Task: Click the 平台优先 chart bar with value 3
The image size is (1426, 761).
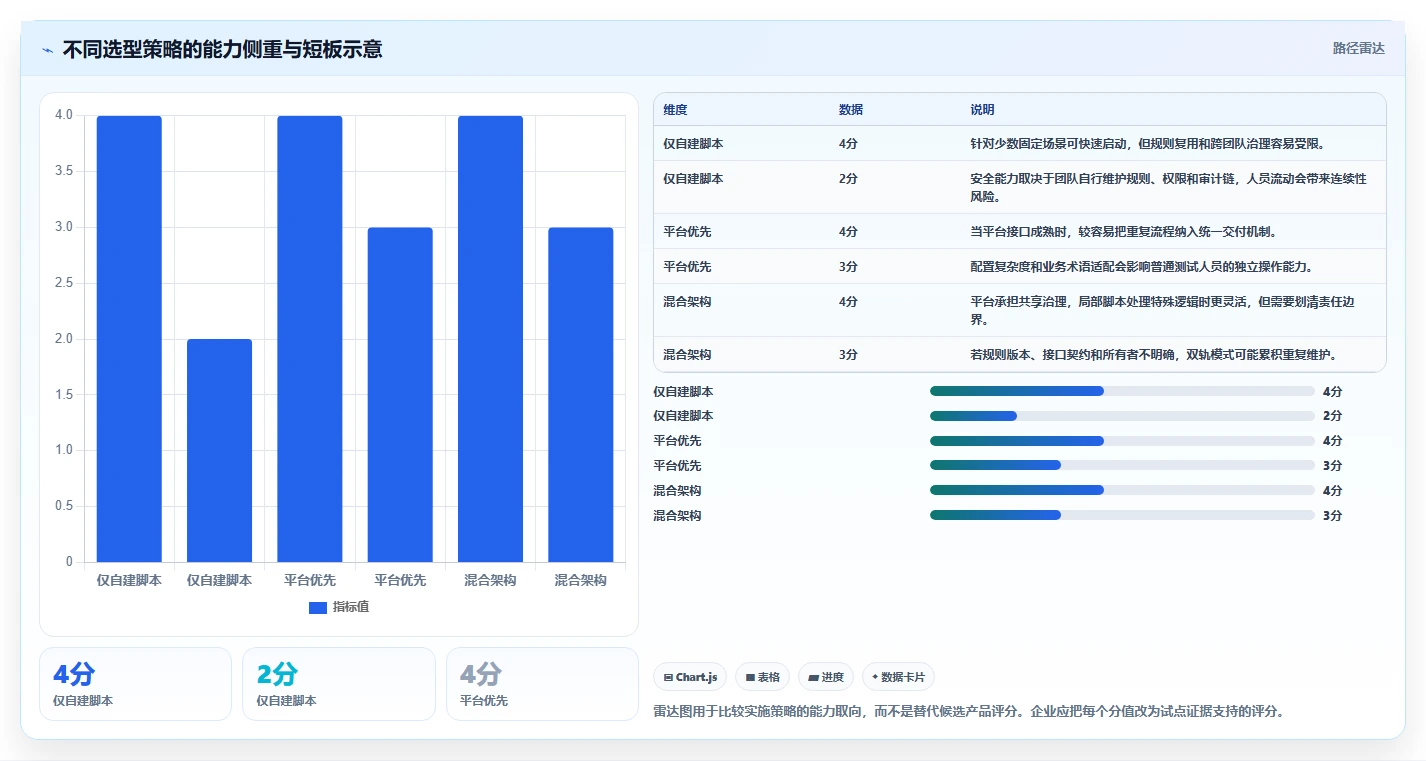Action: 400,395
